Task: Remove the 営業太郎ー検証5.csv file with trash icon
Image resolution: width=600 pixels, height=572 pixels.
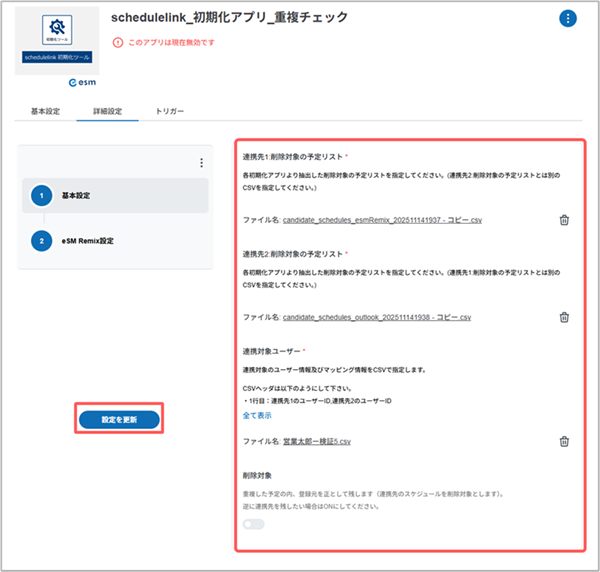Action: point(564,441)
